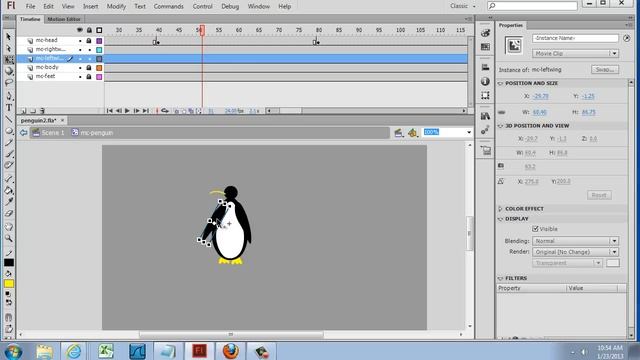Select the Selection arrow tool
Image resolution: width=640 pixels, height=360 pixels.
[x=9, y=37]
